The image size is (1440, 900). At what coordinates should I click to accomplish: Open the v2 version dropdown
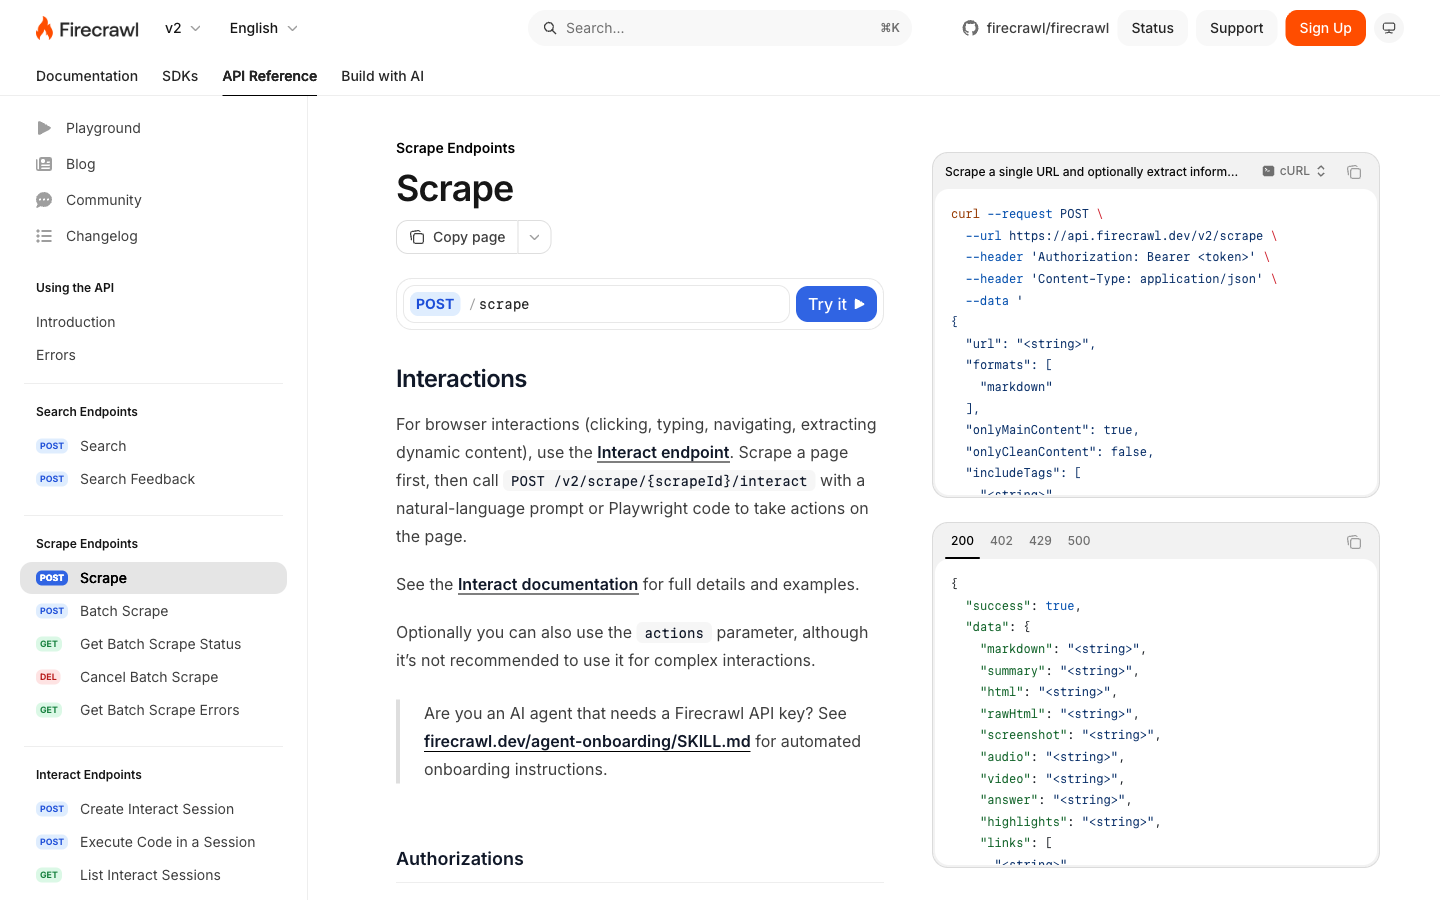click(183, 28)
